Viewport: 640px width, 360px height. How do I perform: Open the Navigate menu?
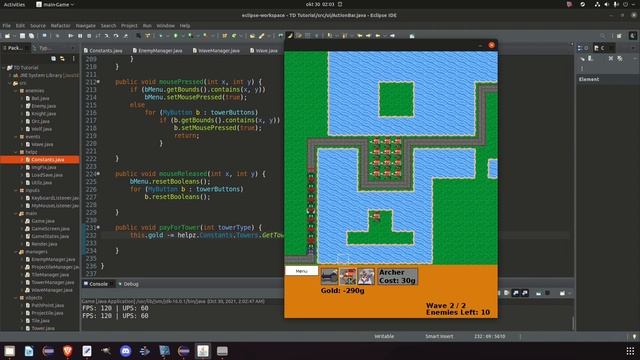(85, 26)
